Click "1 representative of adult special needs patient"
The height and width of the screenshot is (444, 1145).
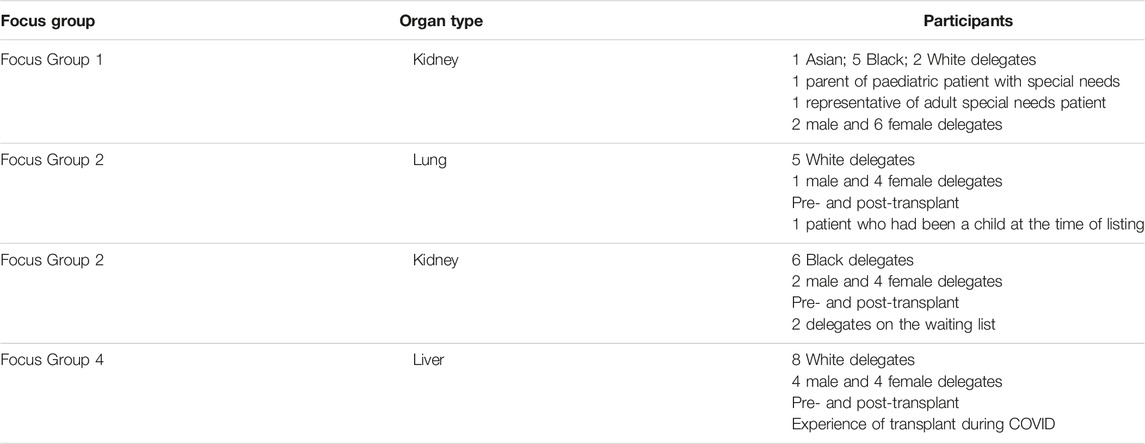point(949,103)
